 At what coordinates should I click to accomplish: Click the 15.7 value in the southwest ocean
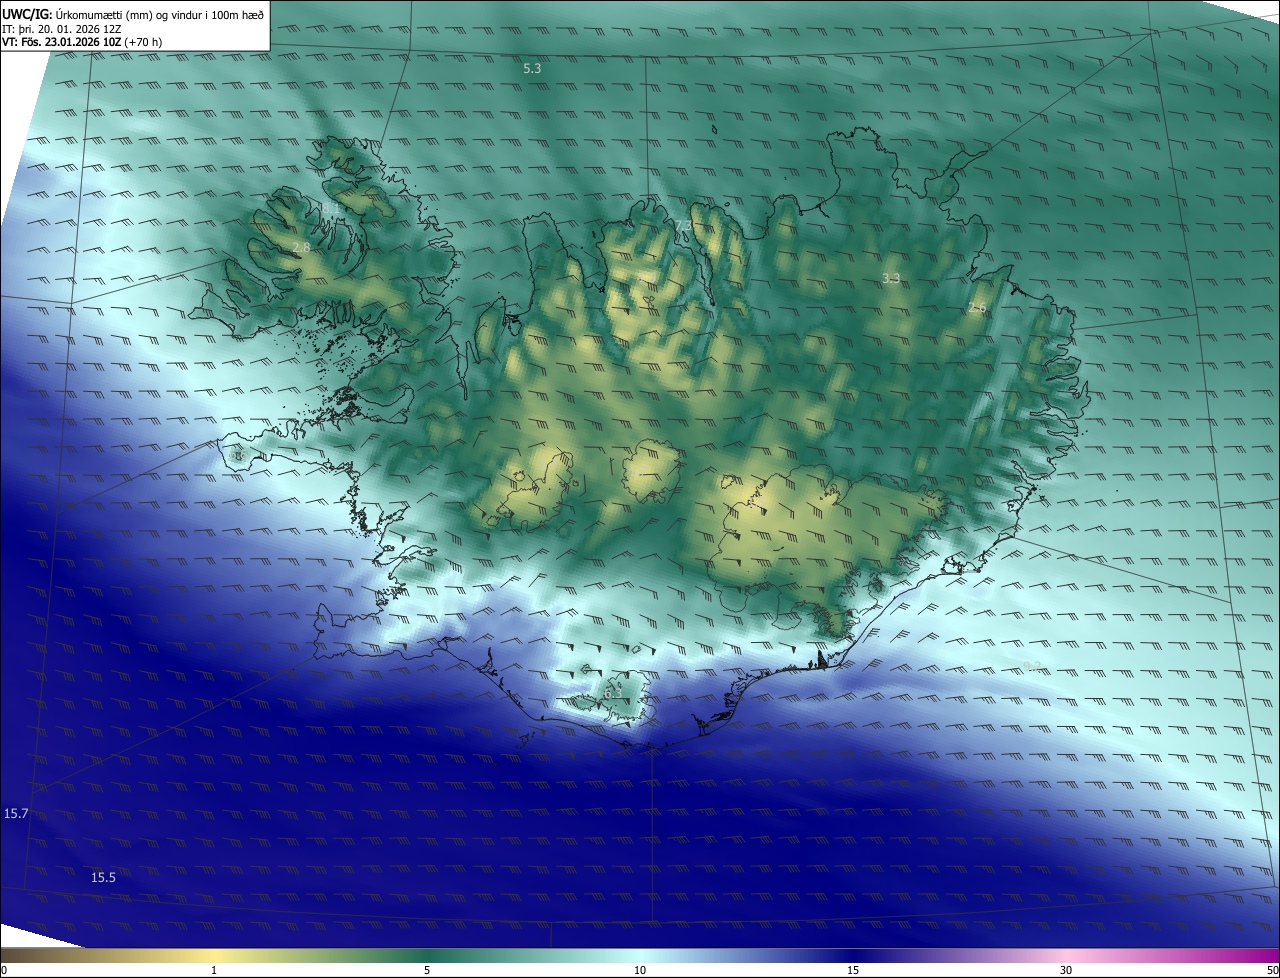click(16, 814)
